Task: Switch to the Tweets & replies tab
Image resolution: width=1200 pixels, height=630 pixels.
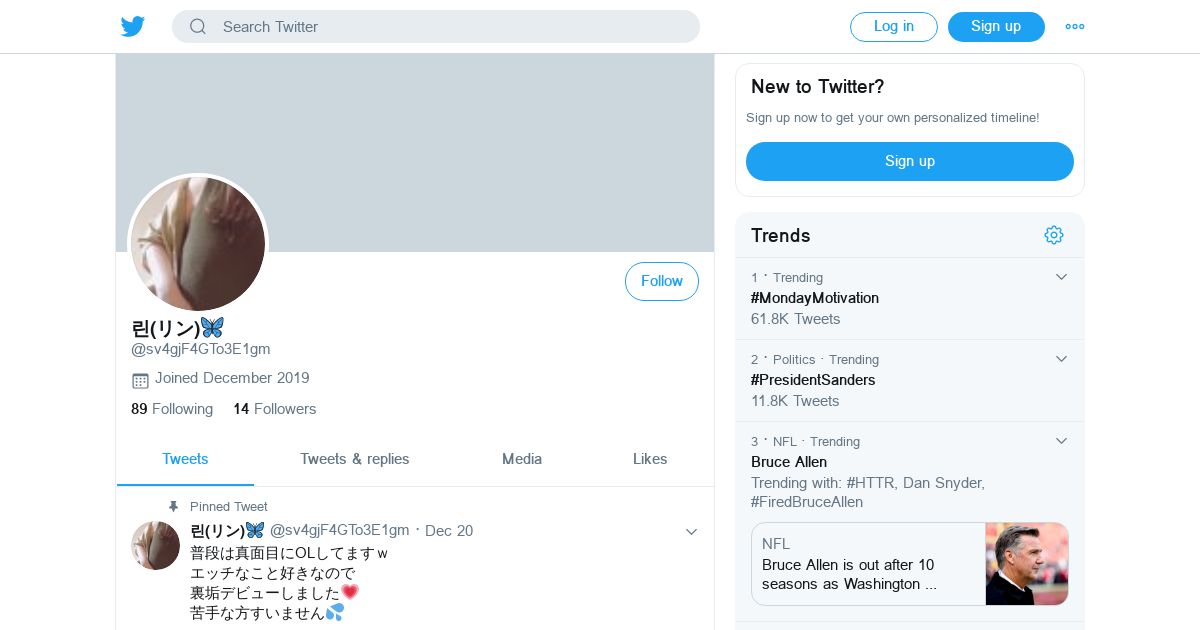Action: click(x=355, y=459)
